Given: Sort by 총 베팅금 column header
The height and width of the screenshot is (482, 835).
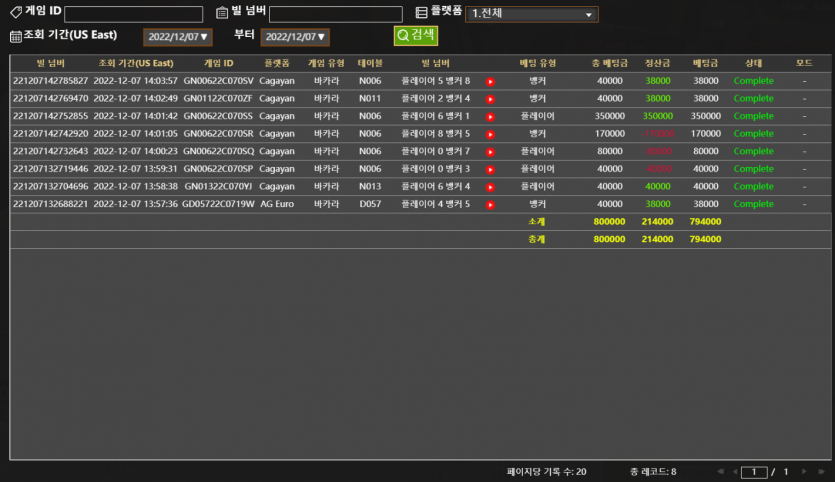Looking at the screenshot, I should (x=610, y=63).
